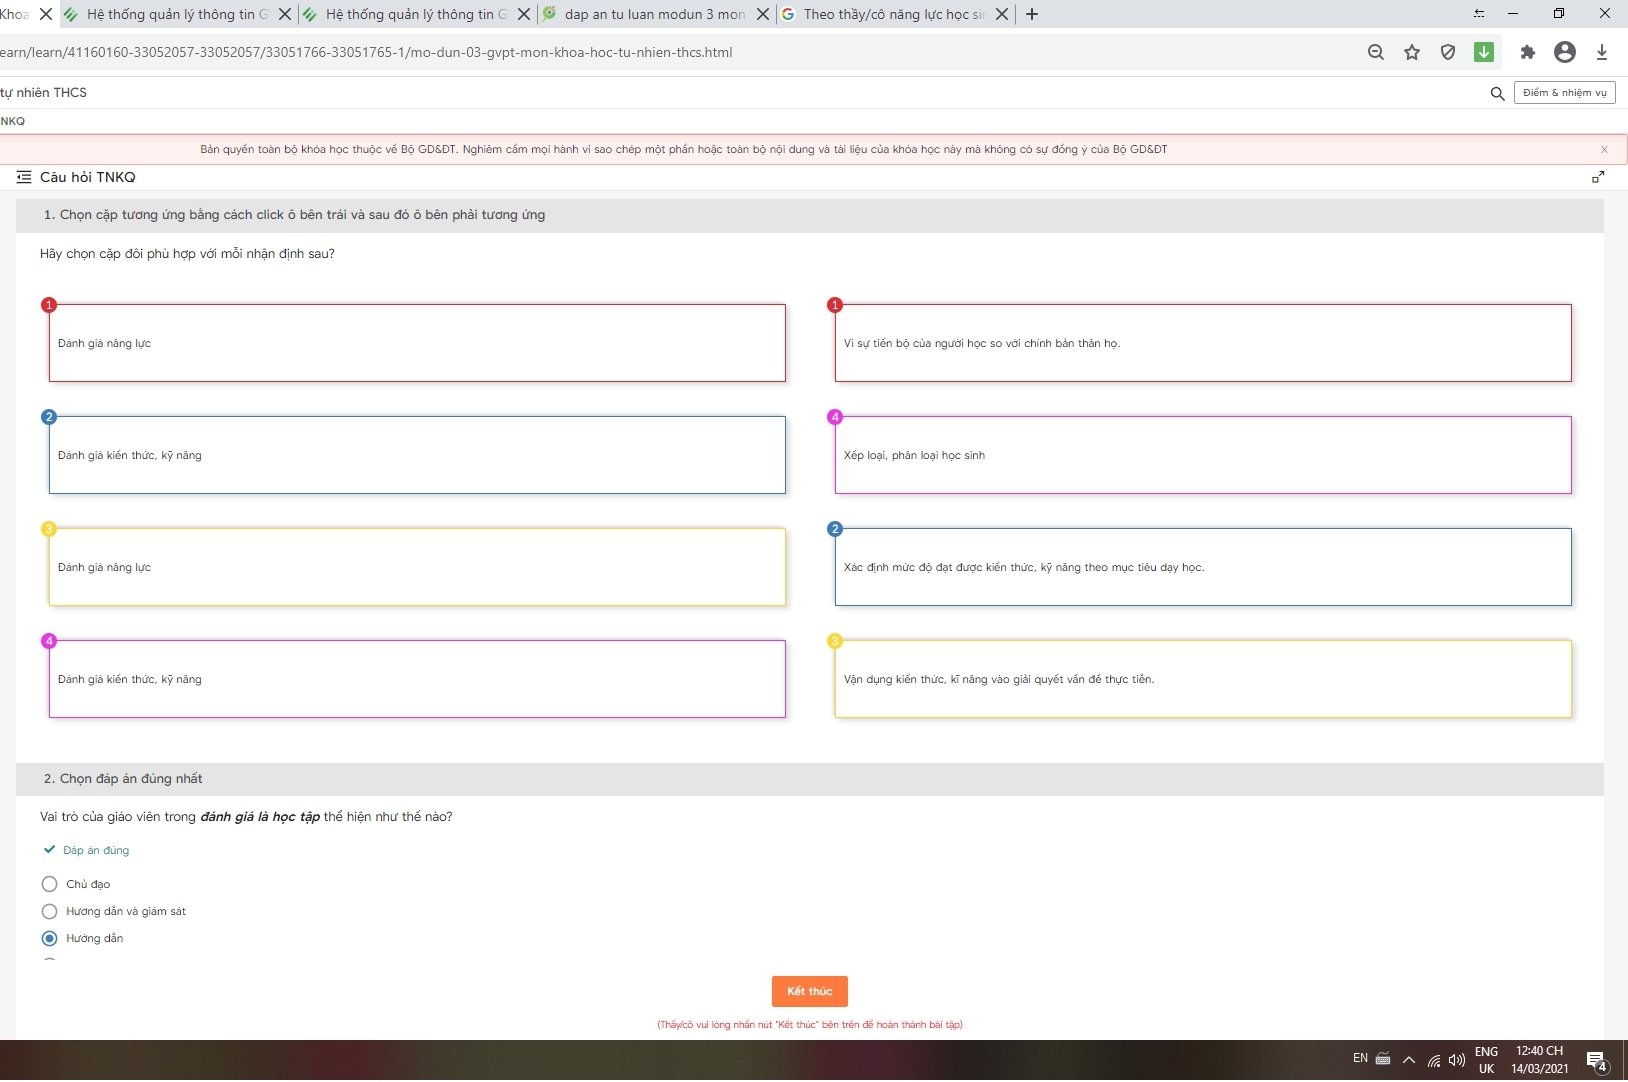The image size is (1628, 1082).
Task: Bookmark this page with the star icon
Action: point(1412,53)
